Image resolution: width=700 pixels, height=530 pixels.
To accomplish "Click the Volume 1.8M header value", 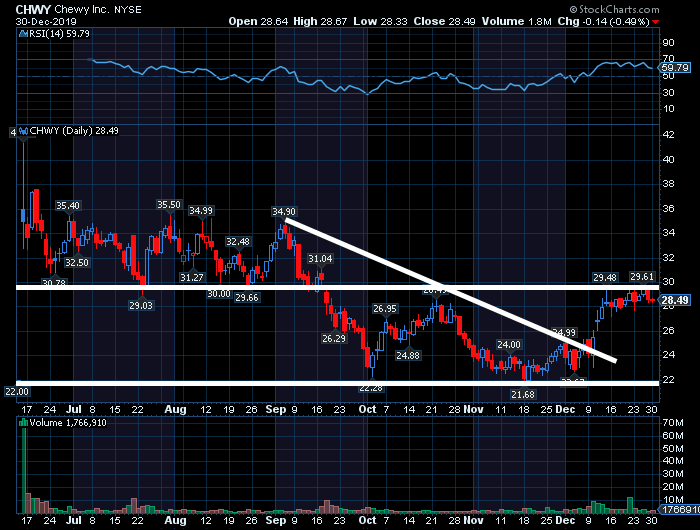I will point(516,21).
